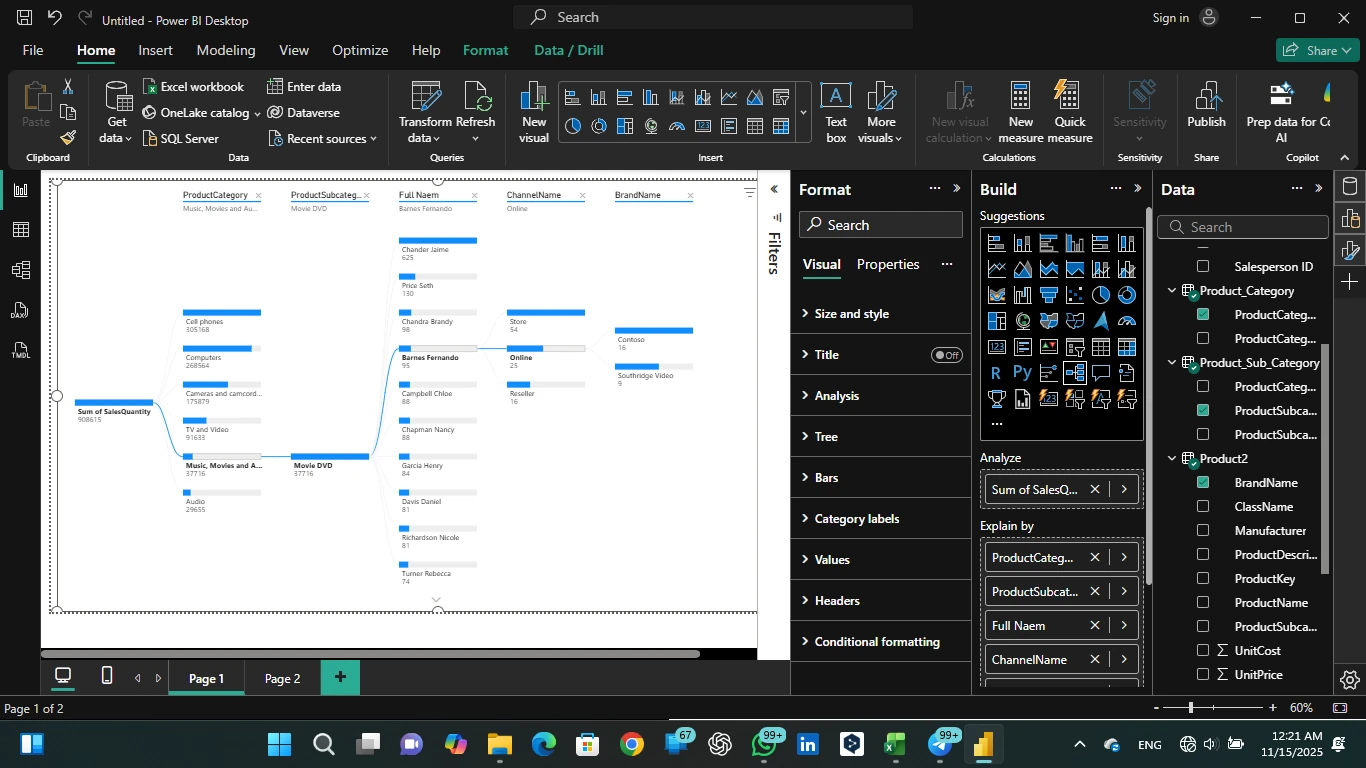The width and height of the screenshot is (1366, 768).
Task: Remove ChannelName from Explain by
Action: [1095, 659]
